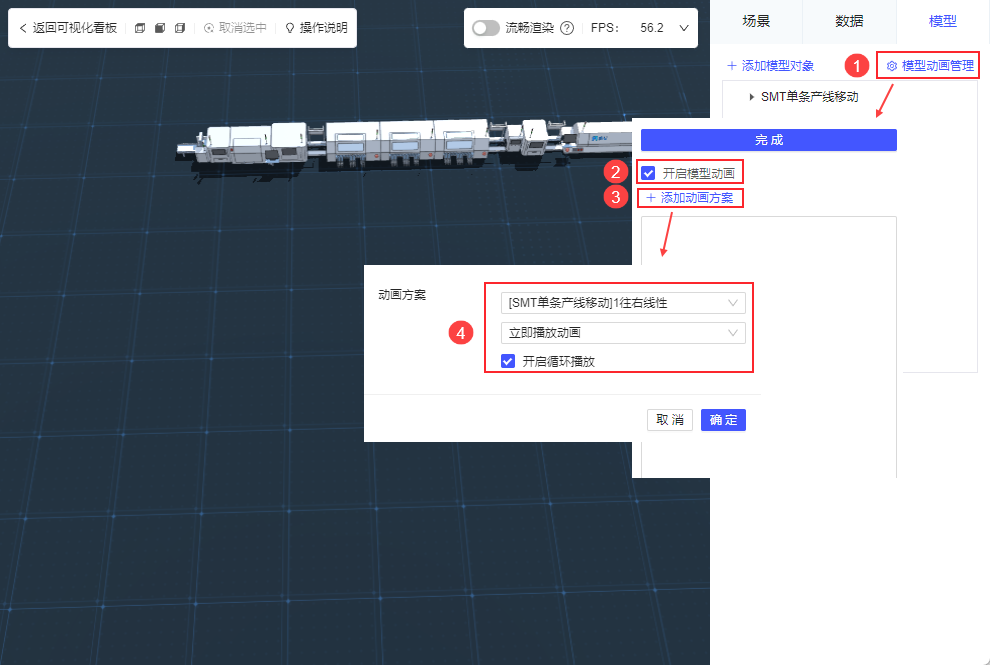
Task: Toggle 开启循环播放 checkbox
Action: click(508, 361)
